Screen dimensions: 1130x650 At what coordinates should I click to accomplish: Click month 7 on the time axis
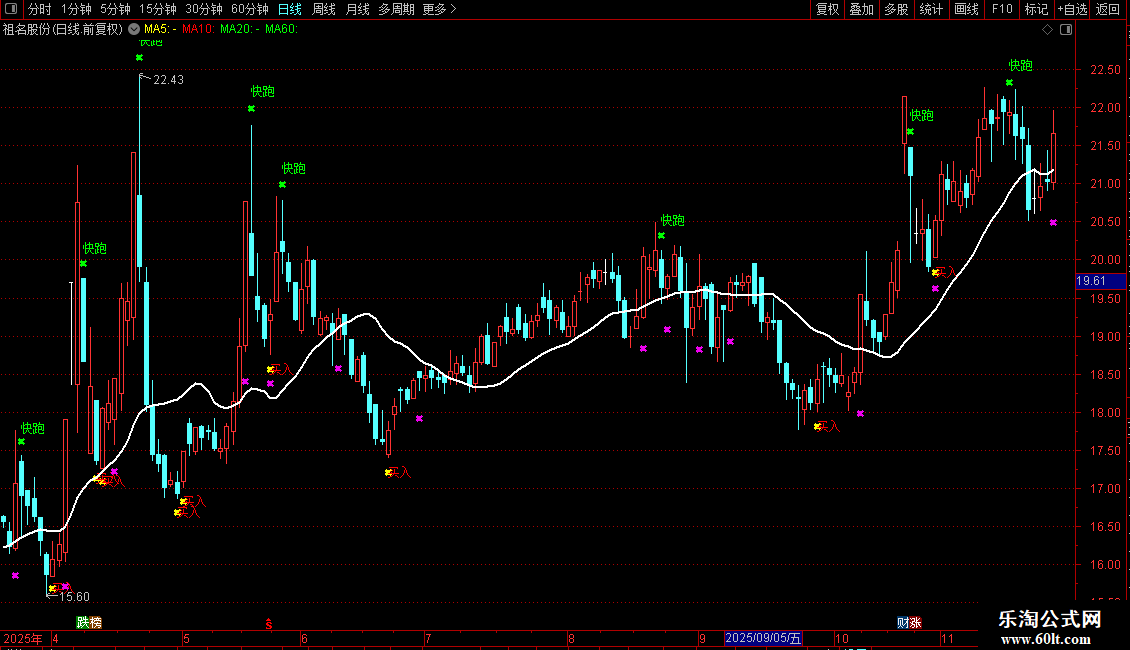point(428,639)
